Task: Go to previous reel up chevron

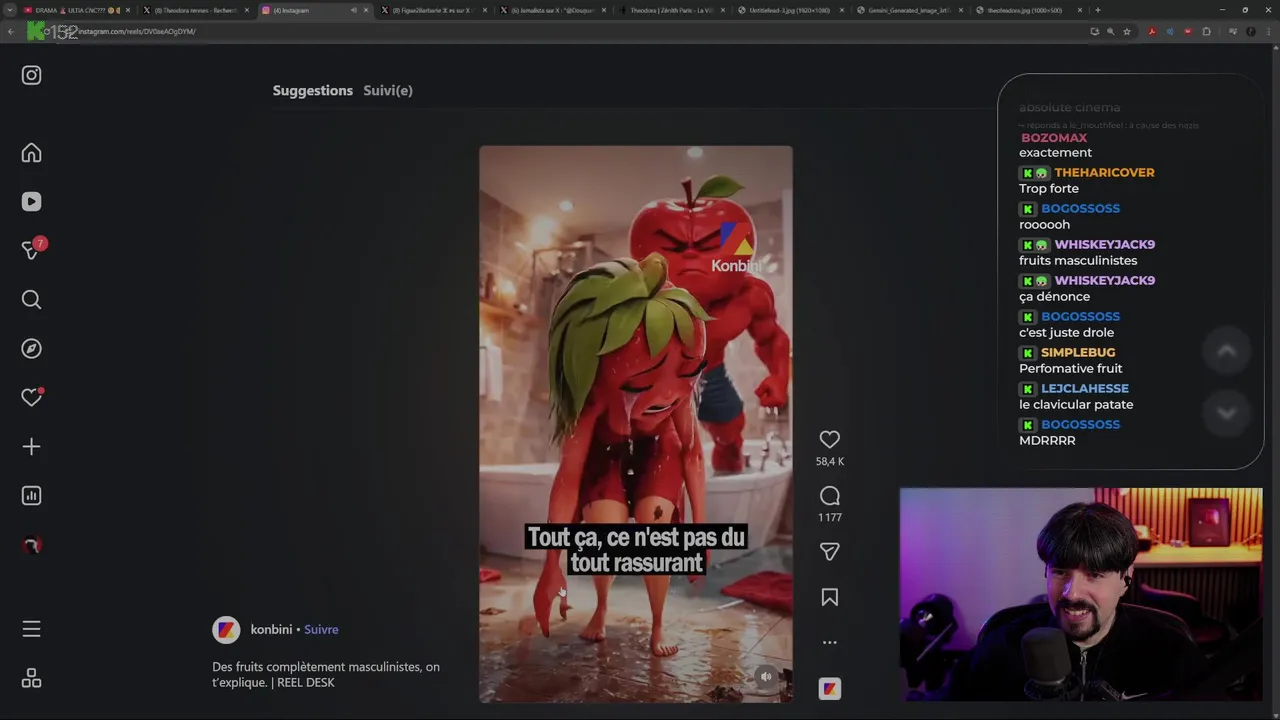Action: (1226, 351)
